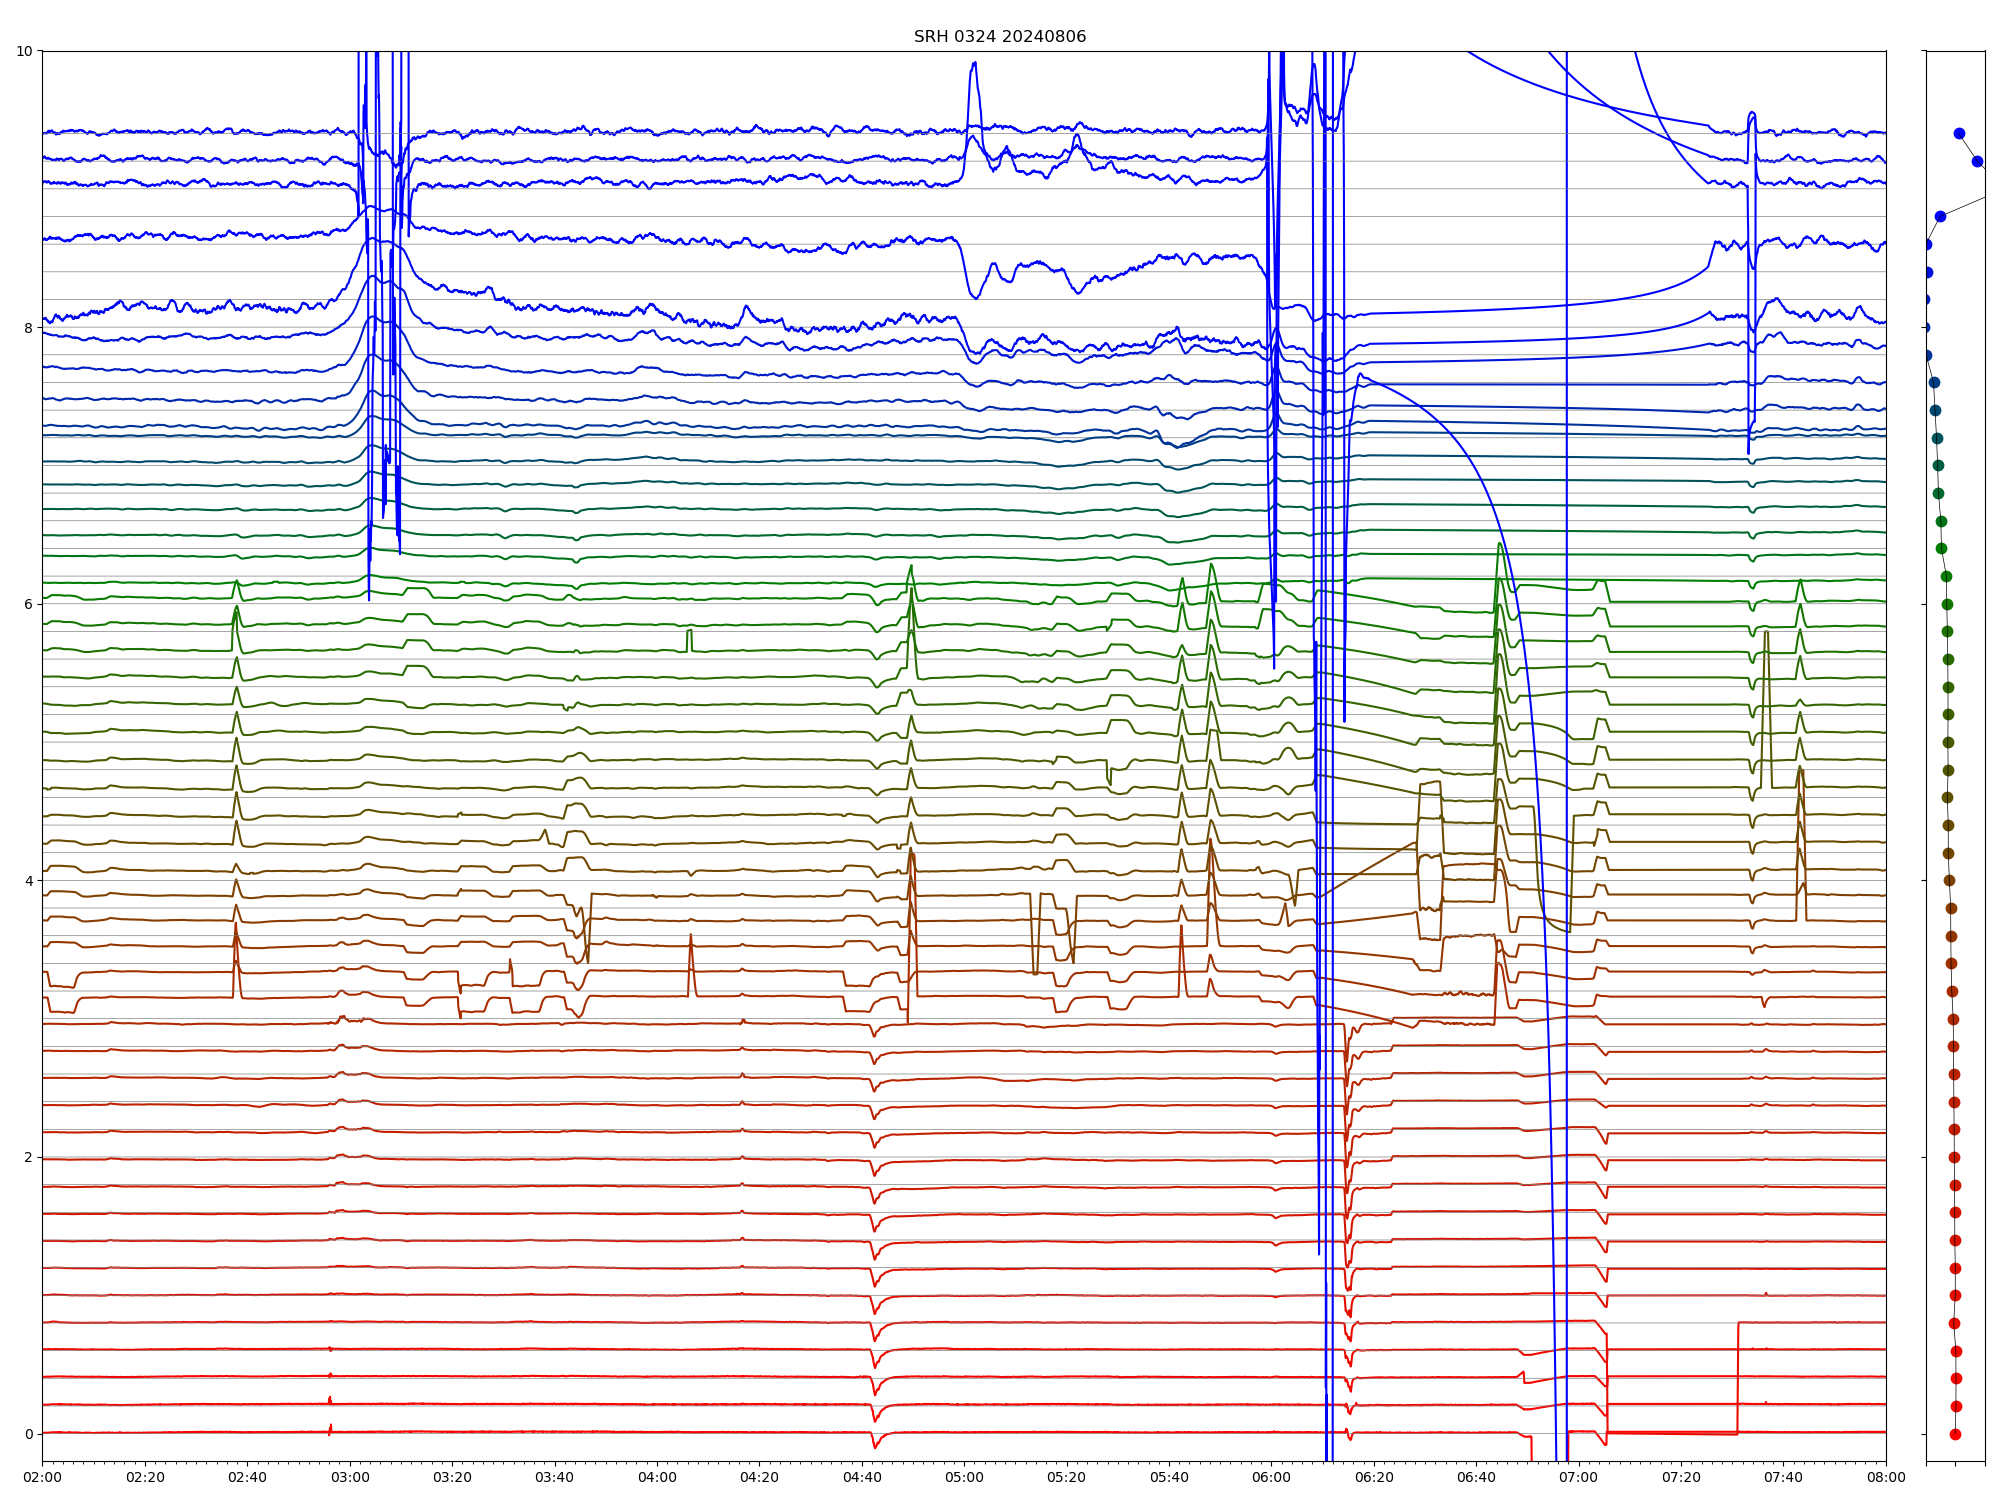
Task: Click the y-axis tick label 0
Action: [x=28, y=1434]
